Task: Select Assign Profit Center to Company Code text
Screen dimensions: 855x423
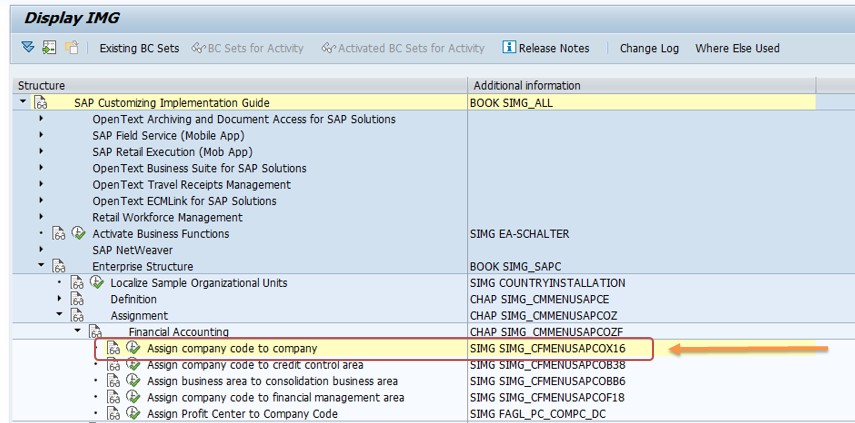Action: [x=242, y=414]
